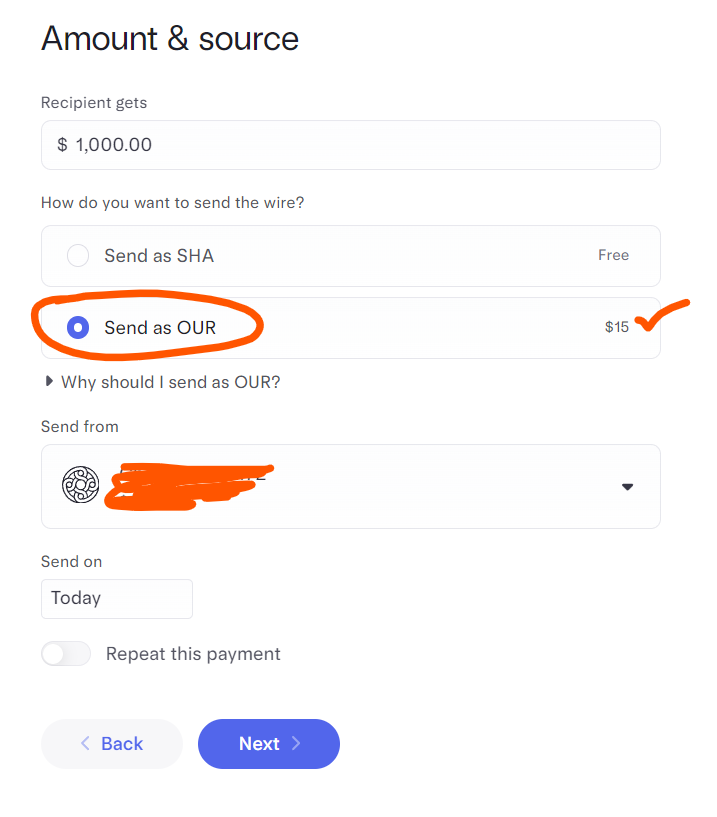The width and height of the screenshot is (717, 817).
Task: Open the Send from dropdown arrow
Action: point(627,487)
